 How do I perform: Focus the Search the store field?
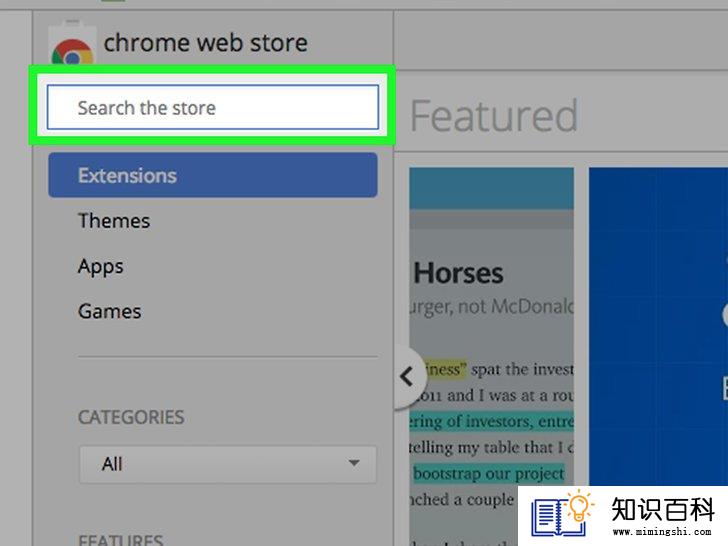[213, 107]
